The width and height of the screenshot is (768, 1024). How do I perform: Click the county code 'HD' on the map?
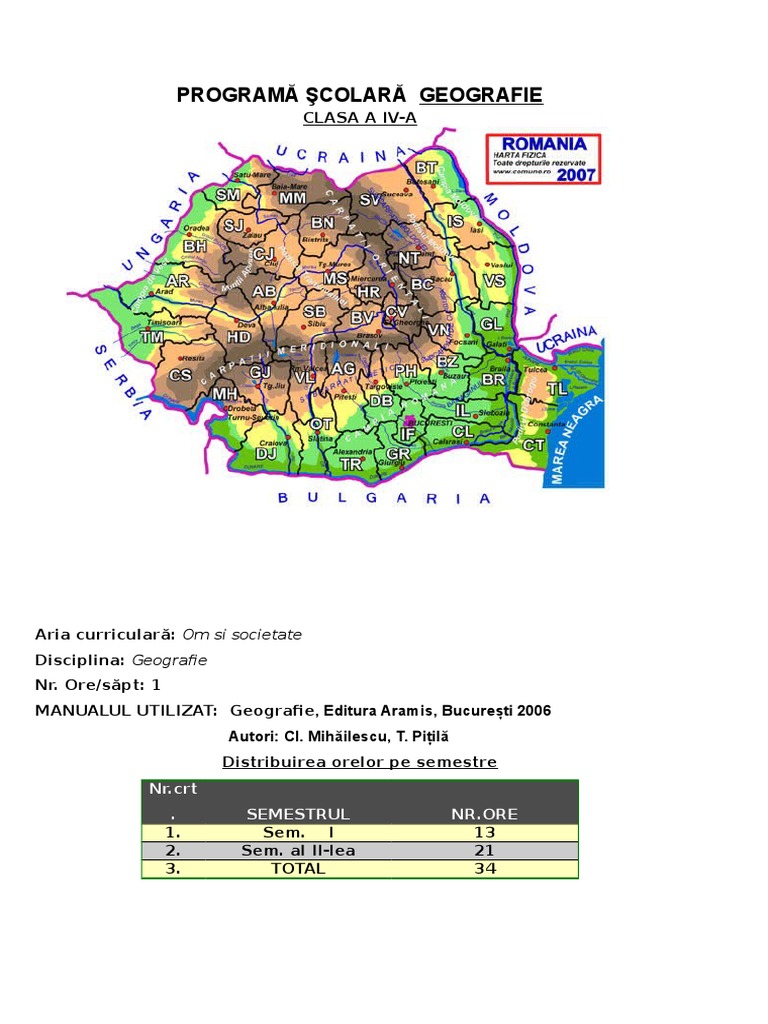(238, 337)
